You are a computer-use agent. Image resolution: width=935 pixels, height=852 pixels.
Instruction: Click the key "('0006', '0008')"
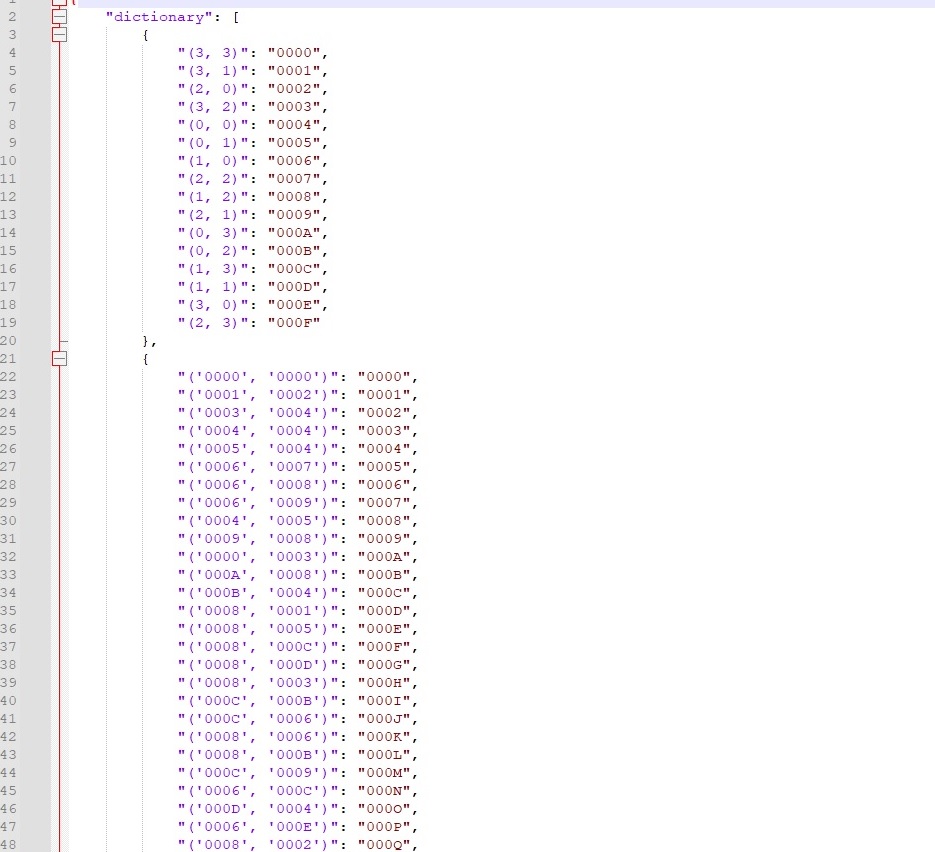(x=258, y=485)
